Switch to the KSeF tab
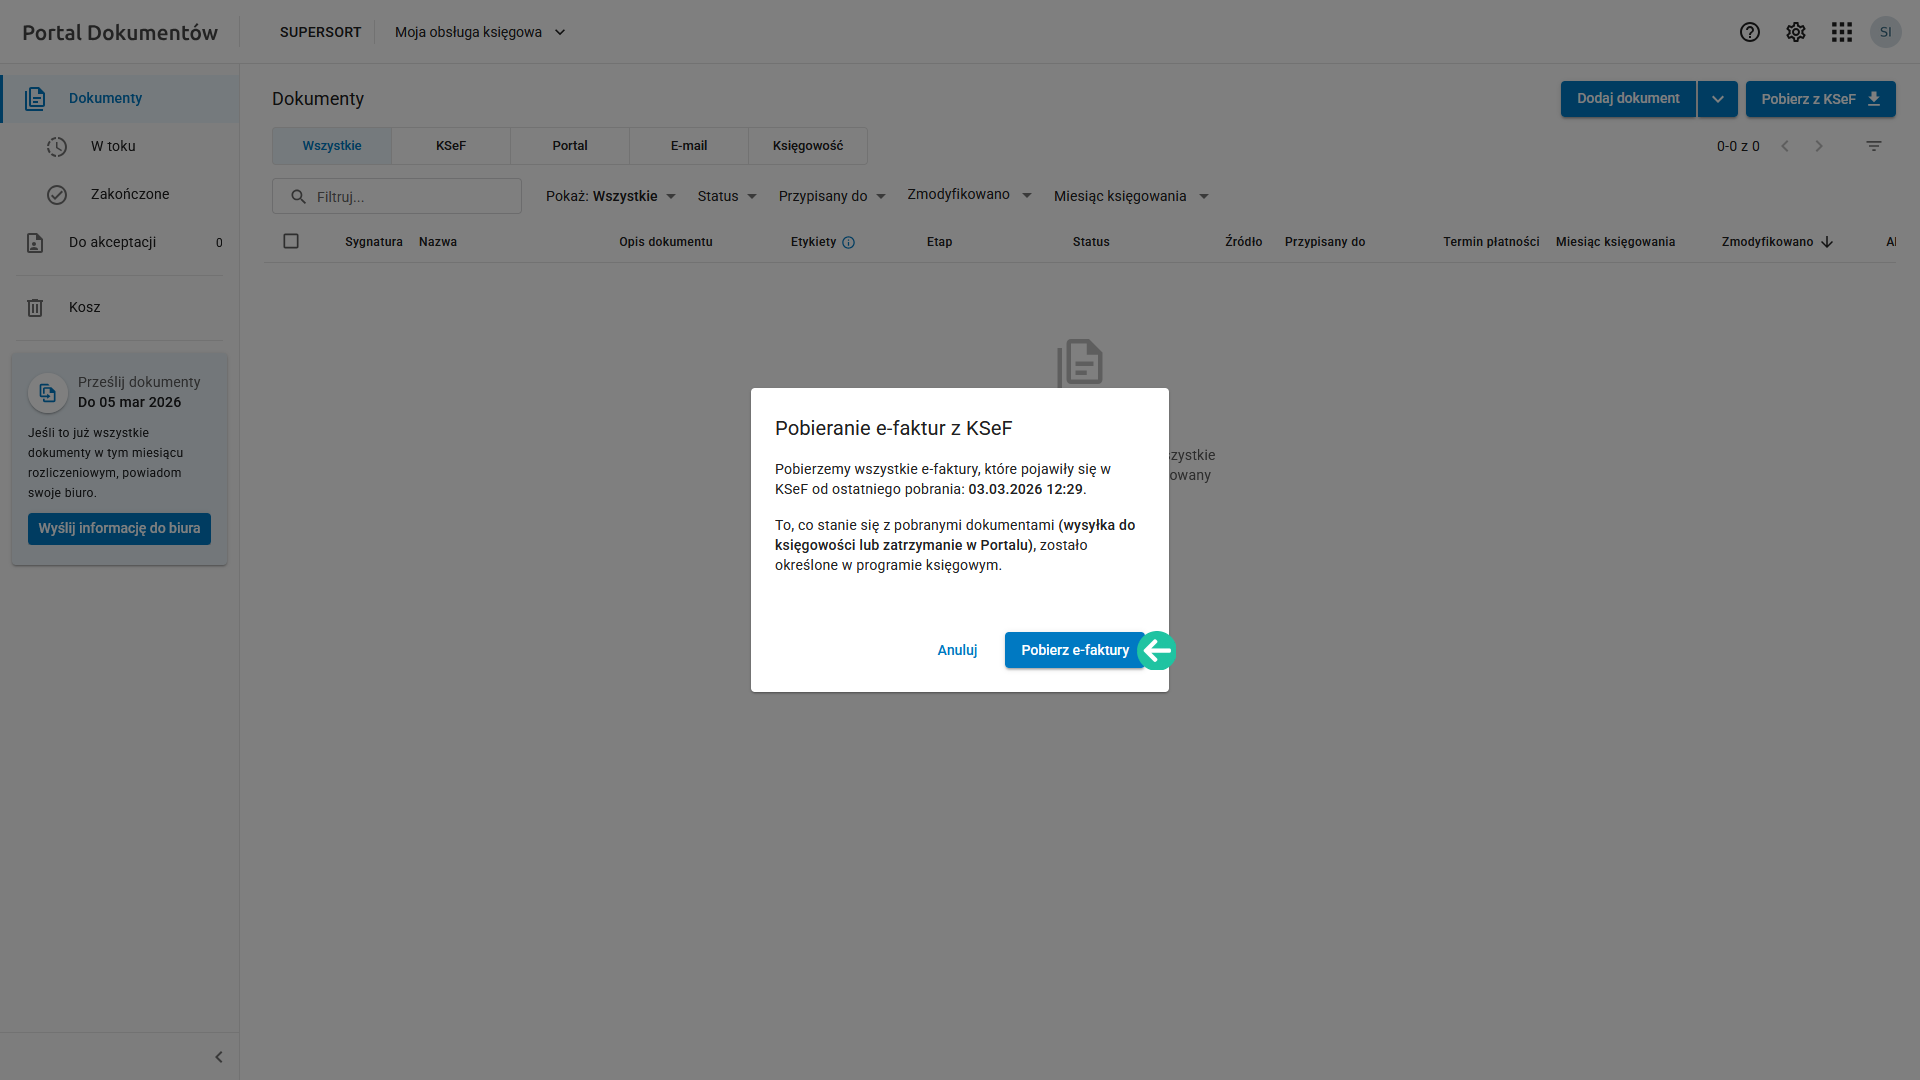 coord(451,146)
